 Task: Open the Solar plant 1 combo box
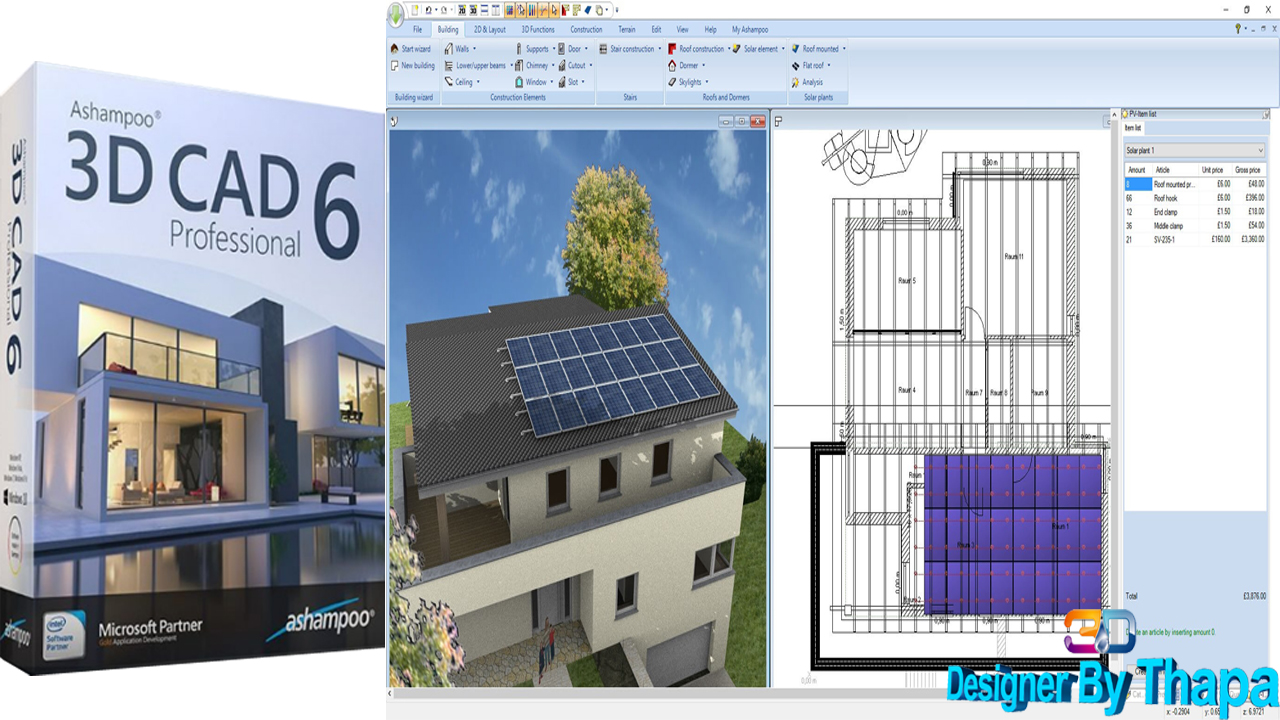pyautogui.click(x=1194, y=150)
